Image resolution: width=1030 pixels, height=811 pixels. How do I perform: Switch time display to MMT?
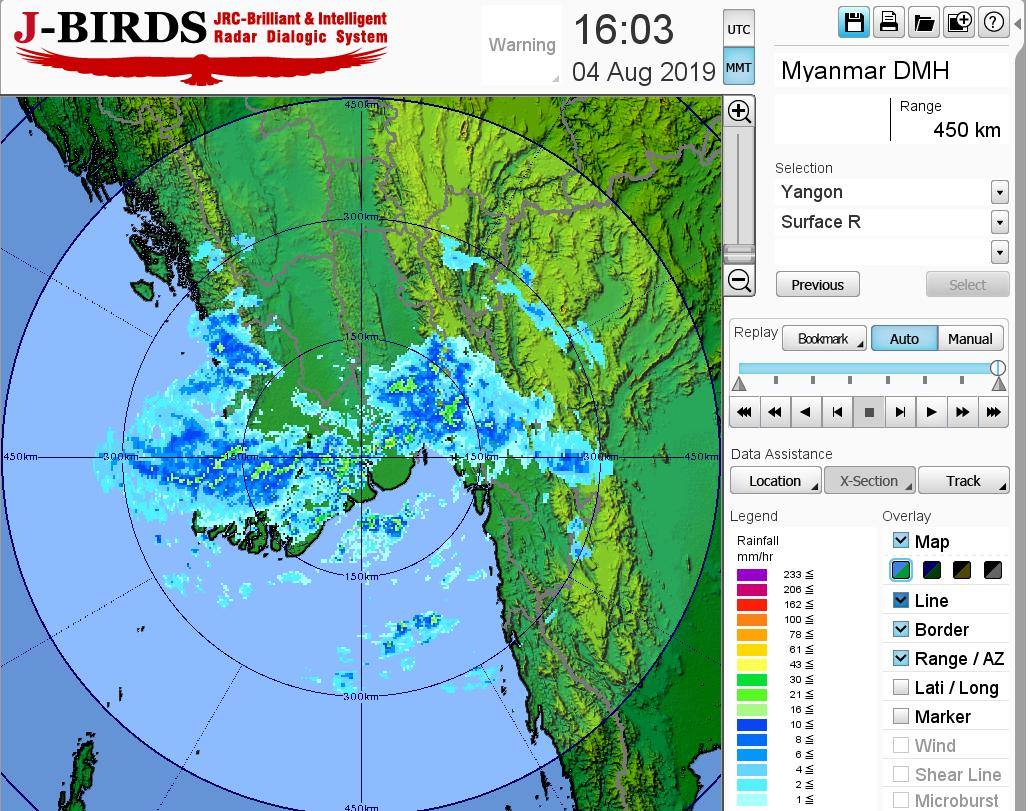pos(739,67)
